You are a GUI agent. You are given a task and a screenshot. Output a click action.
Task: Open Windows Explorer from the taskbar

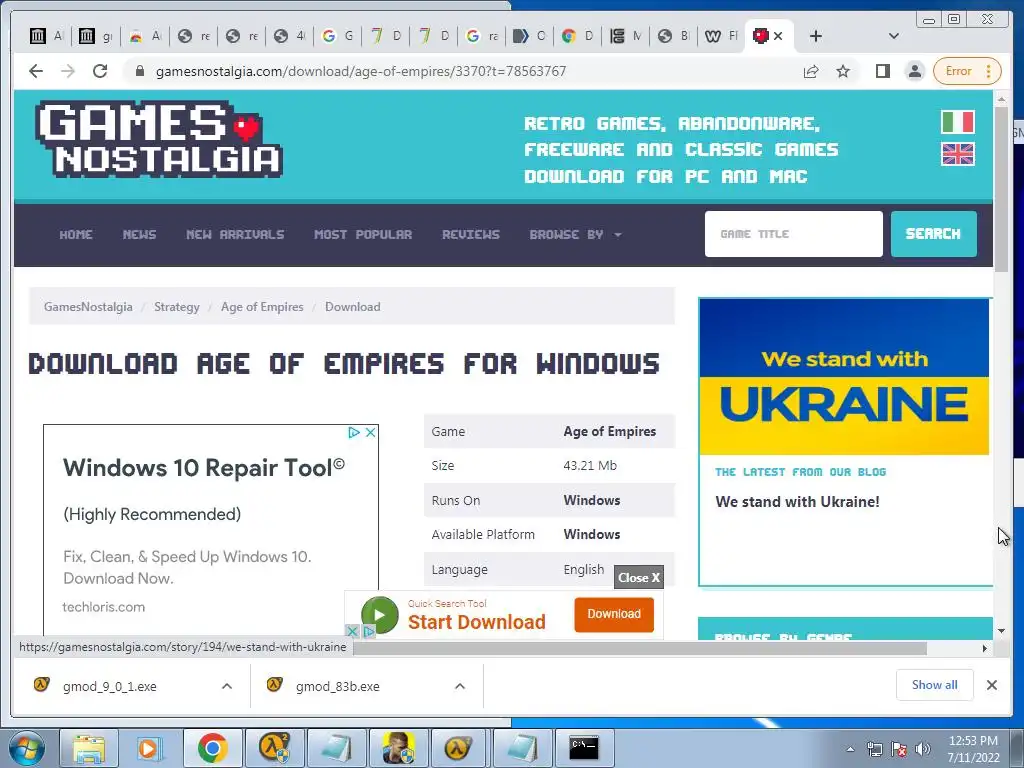pyautogui.click(x=89, y=748)
